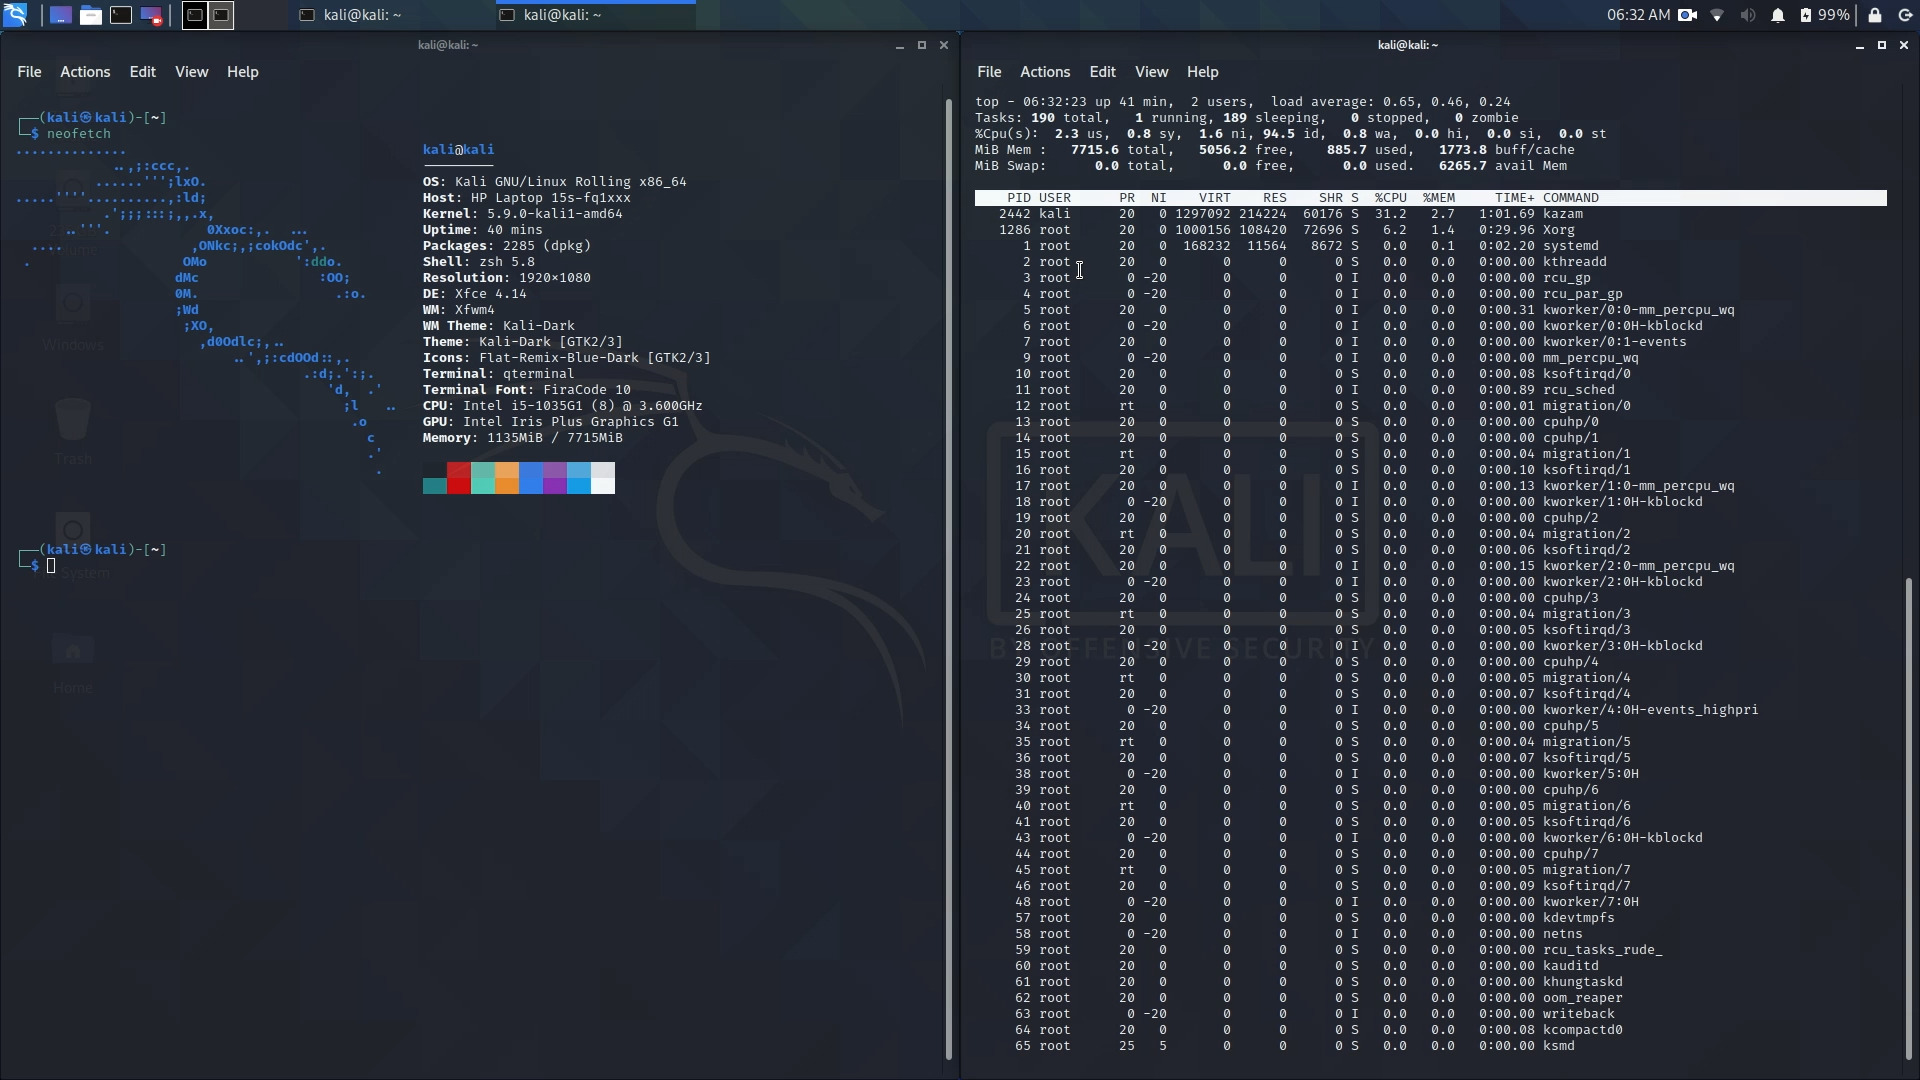This screenshot has width=1920, height=1080.
Task: Open View menu in left terminal
Action: pos(191,72)
